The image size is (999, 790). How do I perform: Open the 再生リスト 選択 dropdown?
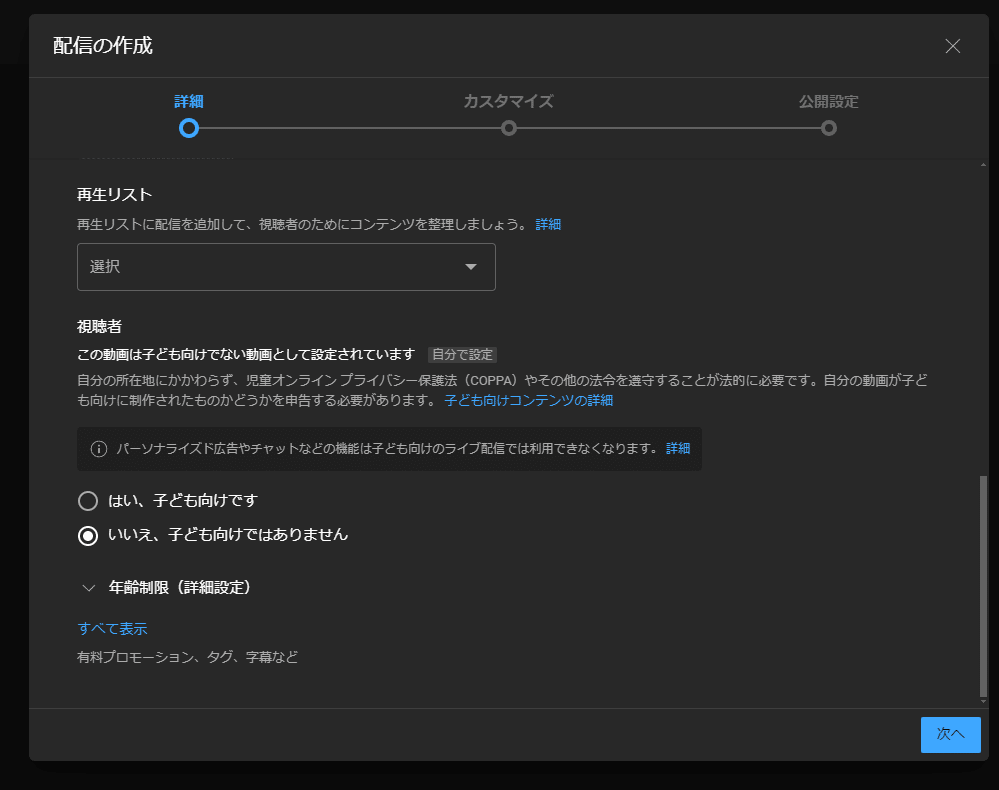coord(286,267)
